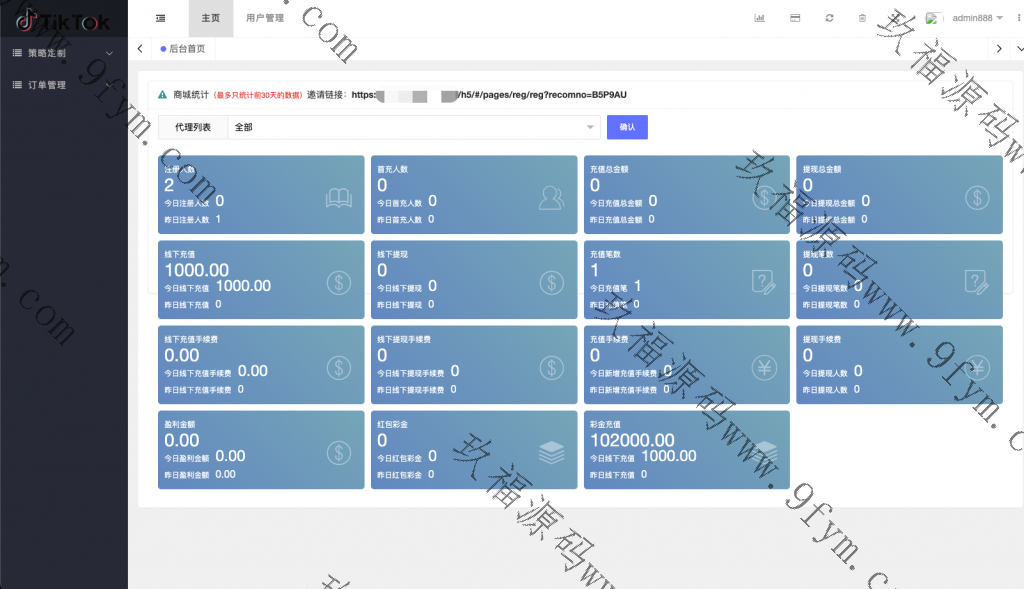Click the bar chart icon in header

pos(759,18)
